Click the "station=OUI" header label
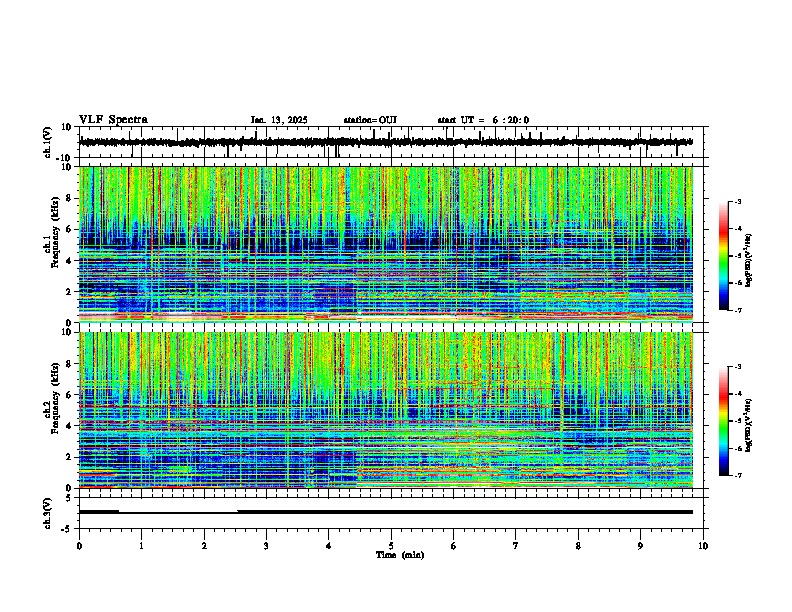 370,120
